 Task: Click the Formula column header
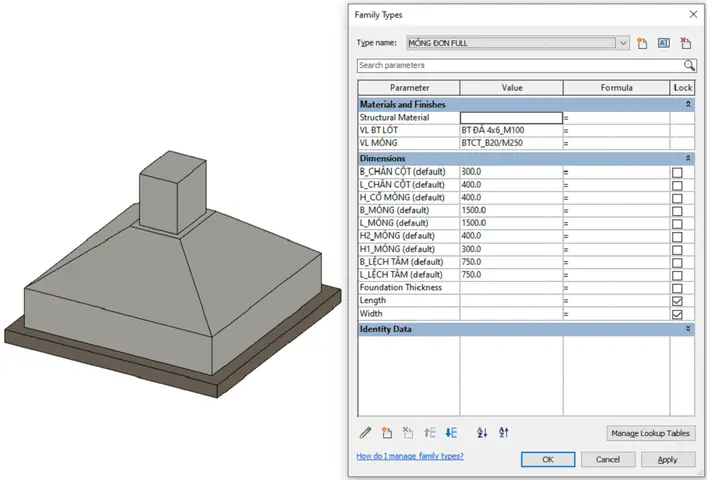pyautogui.click(x=616, y=88)
